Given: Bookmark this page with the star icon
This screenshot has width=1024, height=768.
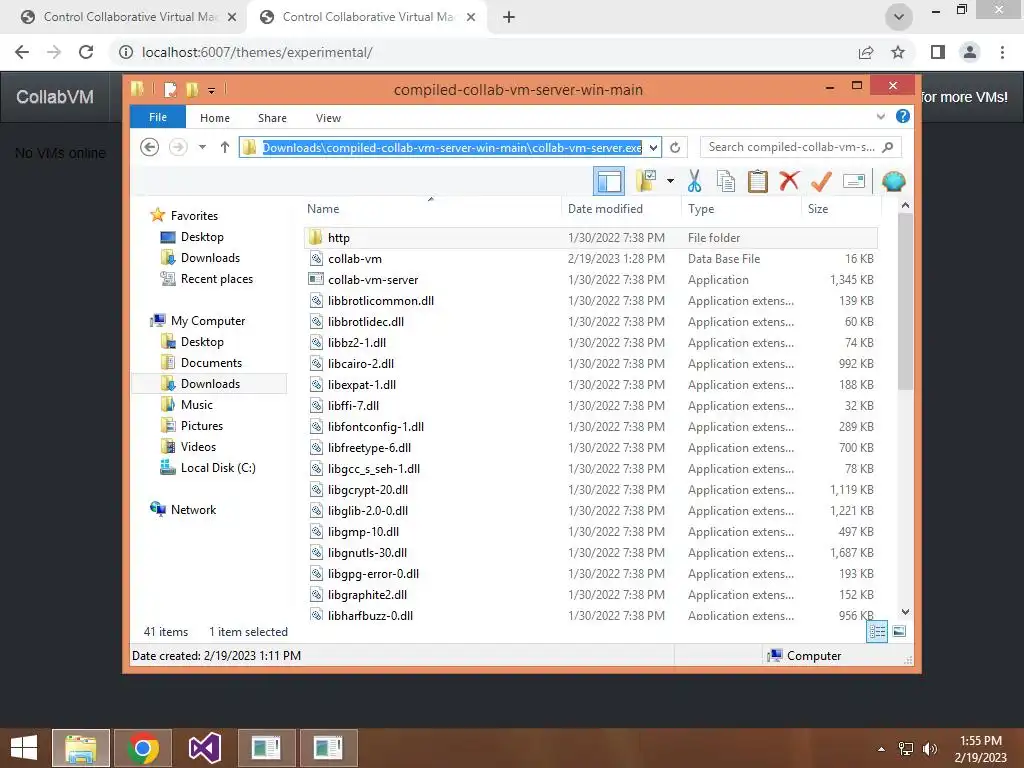Looking at the screenshot, I should point(898,52).
